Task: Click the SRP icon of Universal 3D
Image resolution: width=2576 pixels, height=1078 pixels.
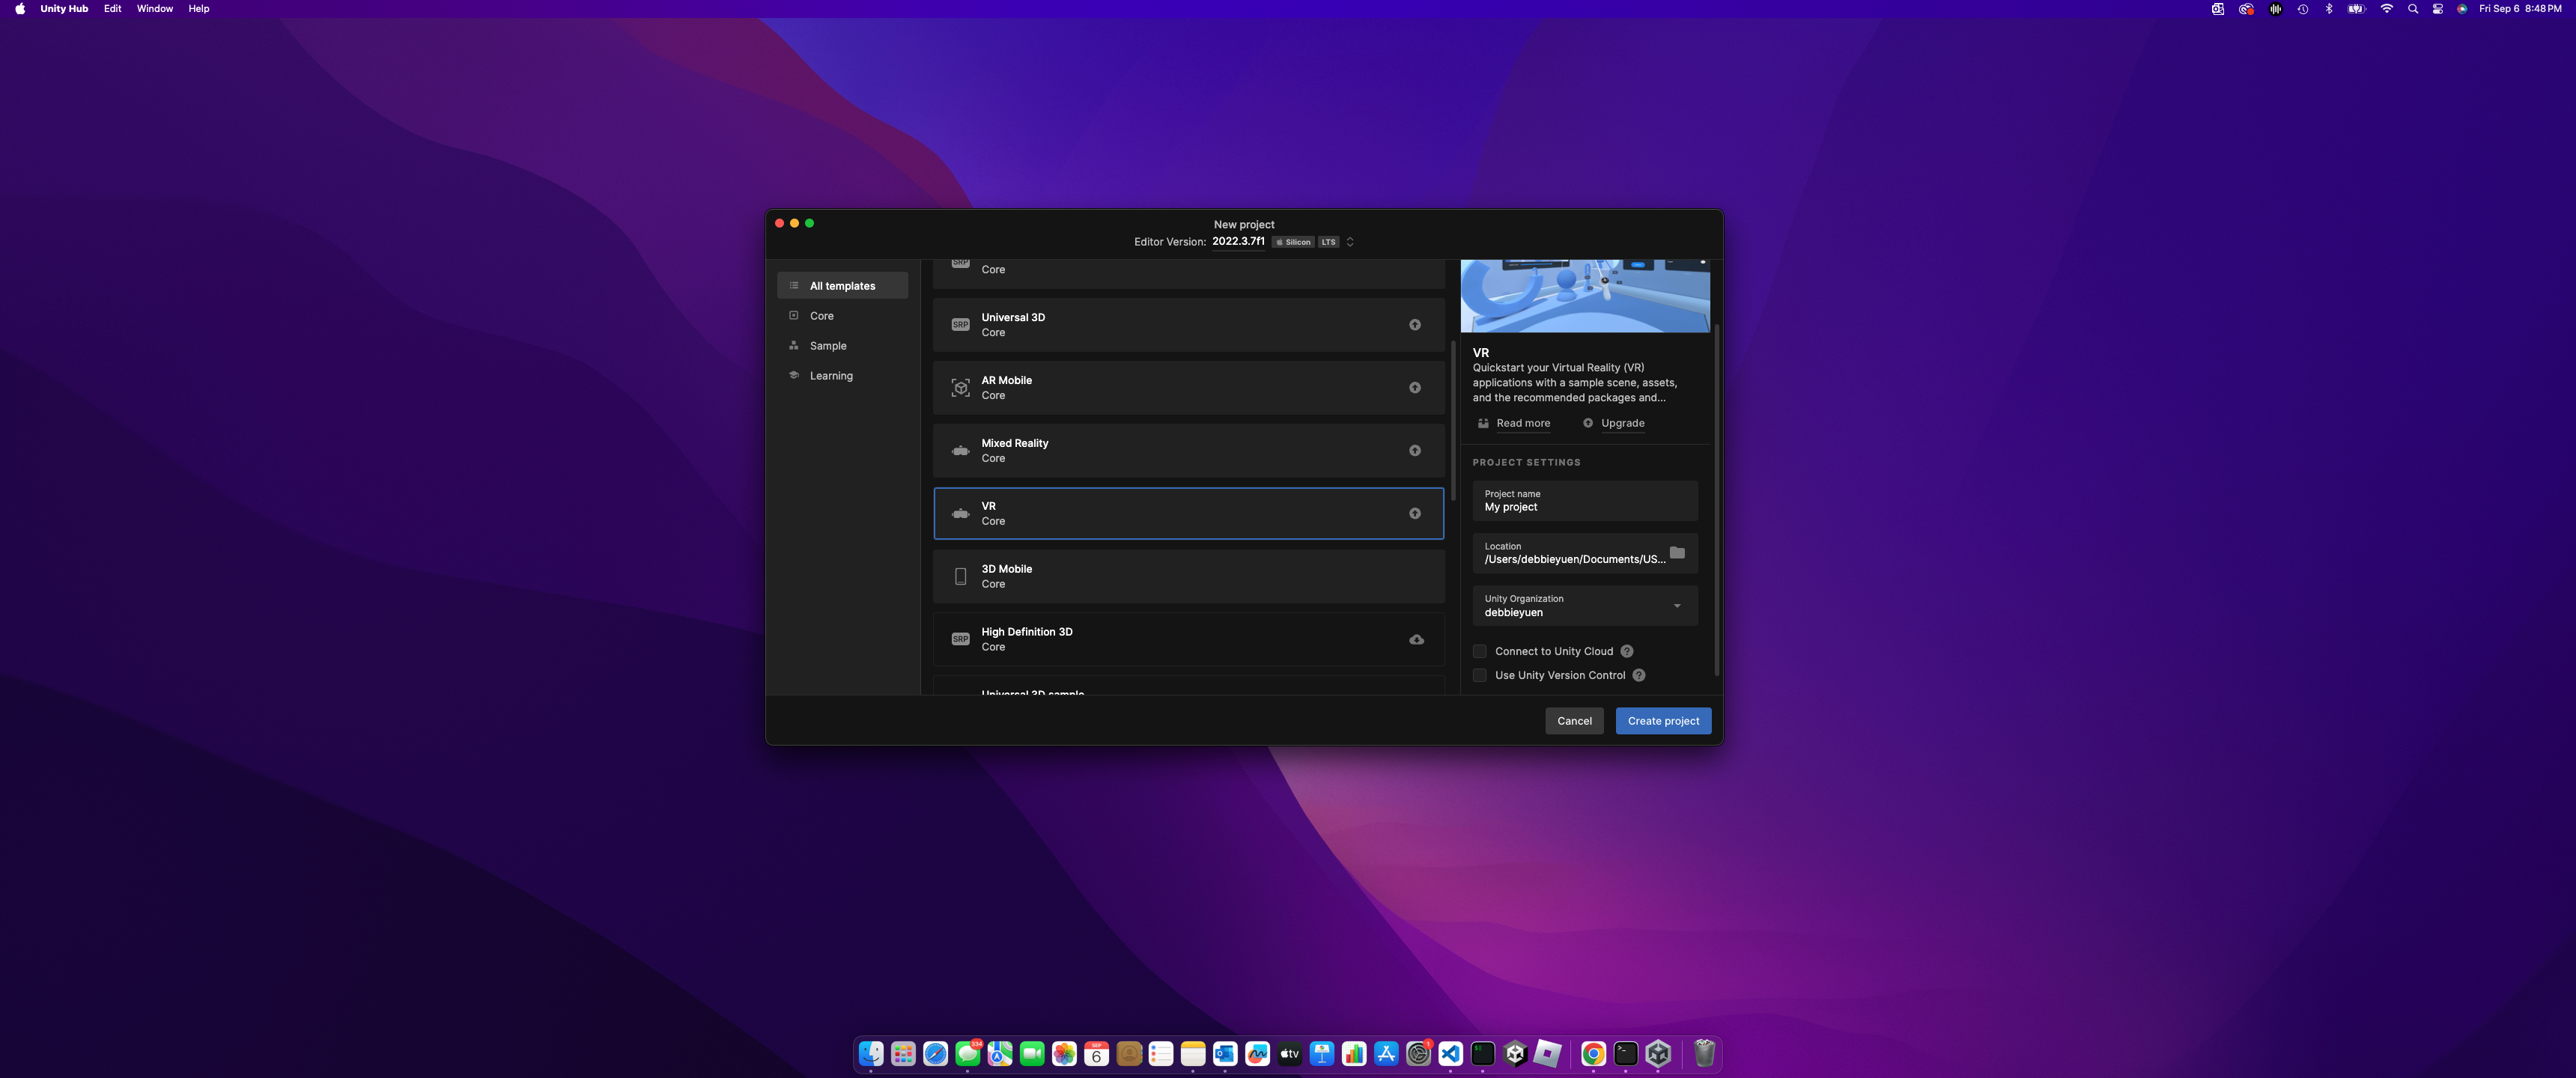Action: click(960, 325)
